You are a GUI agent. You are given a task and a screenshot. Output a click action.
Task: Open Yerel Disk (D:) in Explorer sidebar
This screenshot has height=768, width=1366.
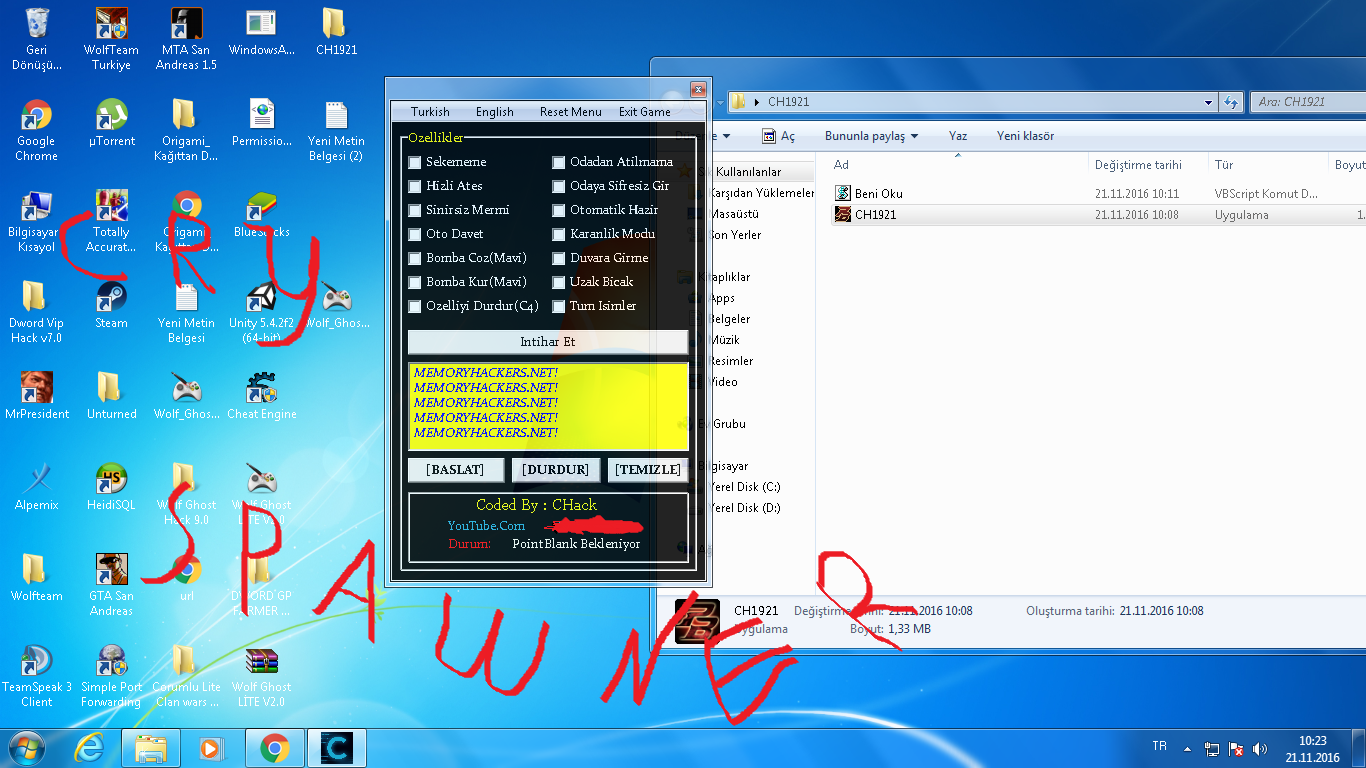coord(744,508)
